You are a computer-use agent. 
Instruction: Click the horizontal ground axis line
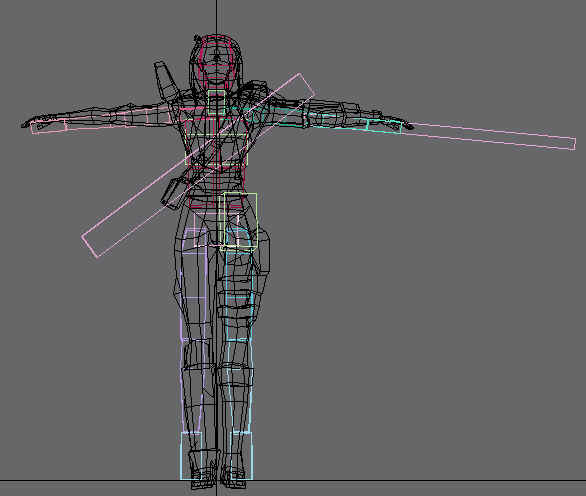click(x=293, y=480)
